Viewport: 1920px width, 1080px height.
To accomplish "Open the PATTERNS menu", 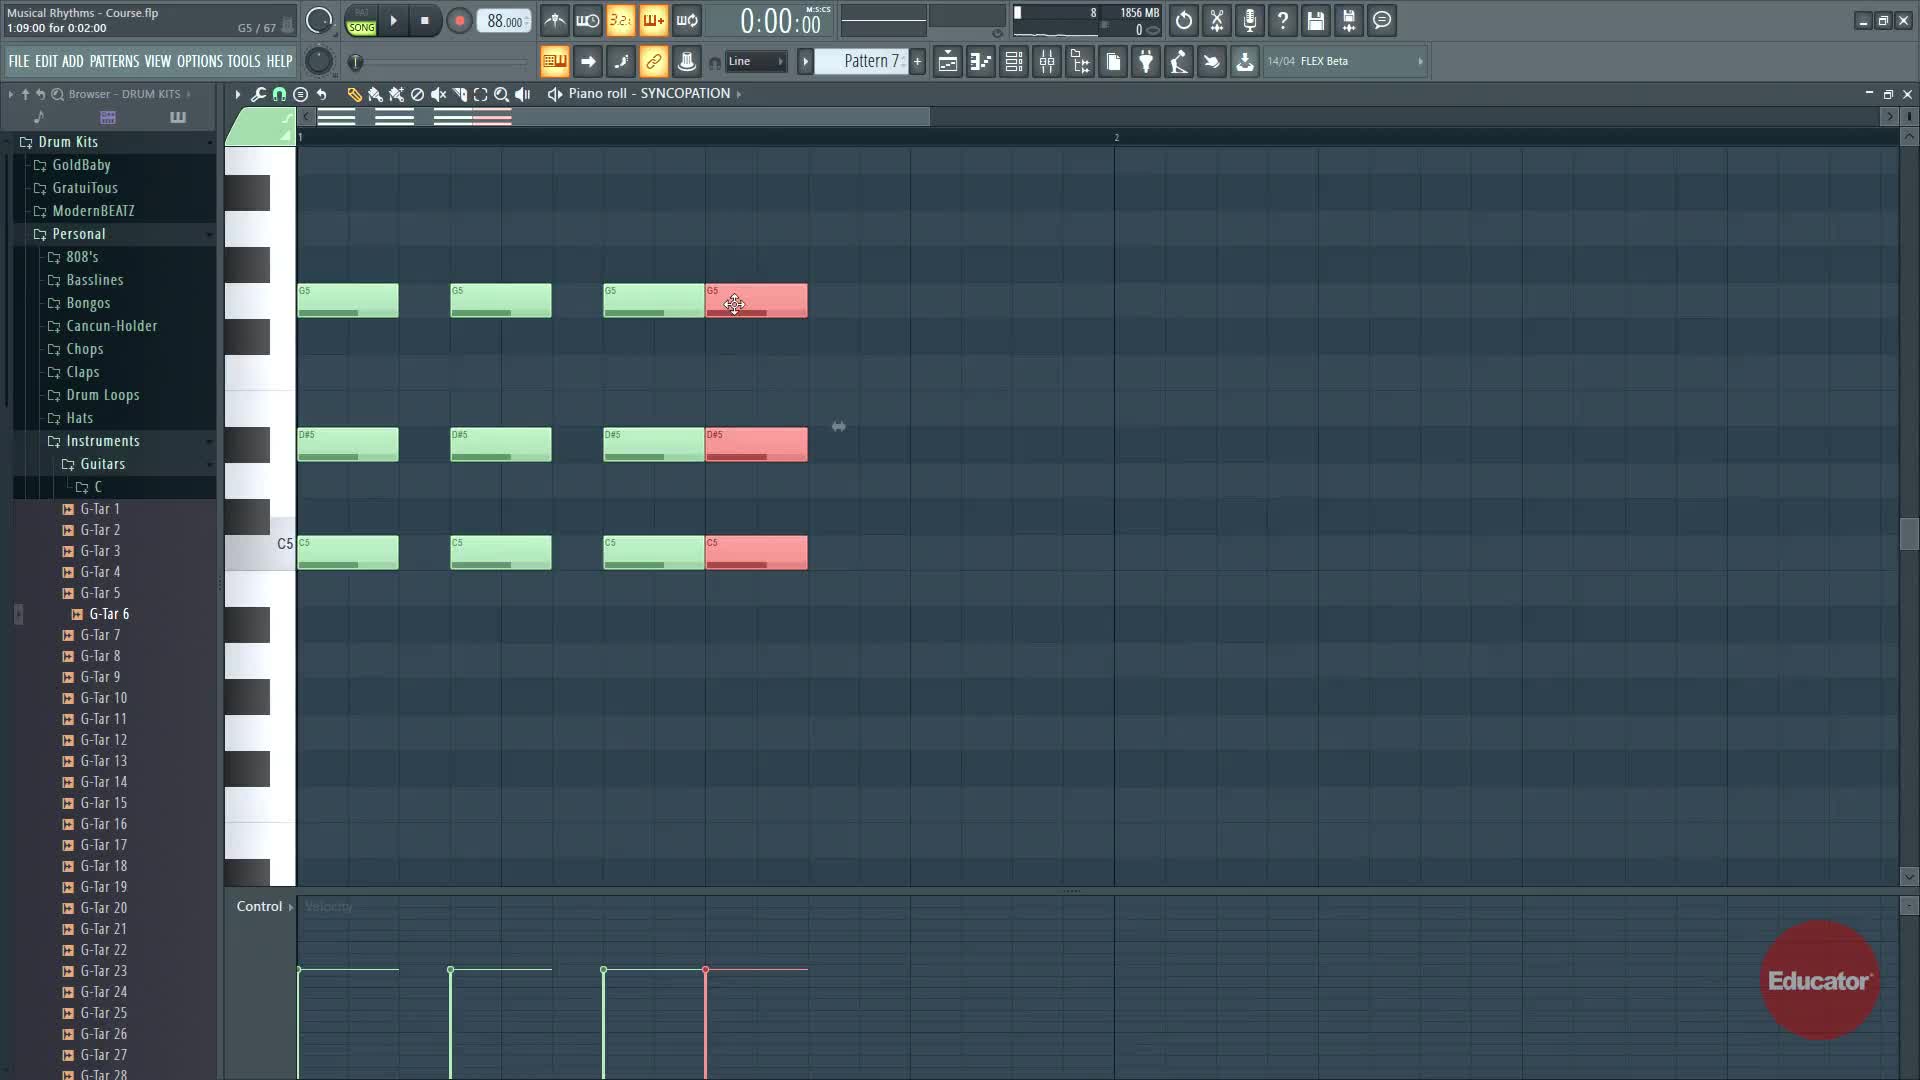I will (114, 62).
